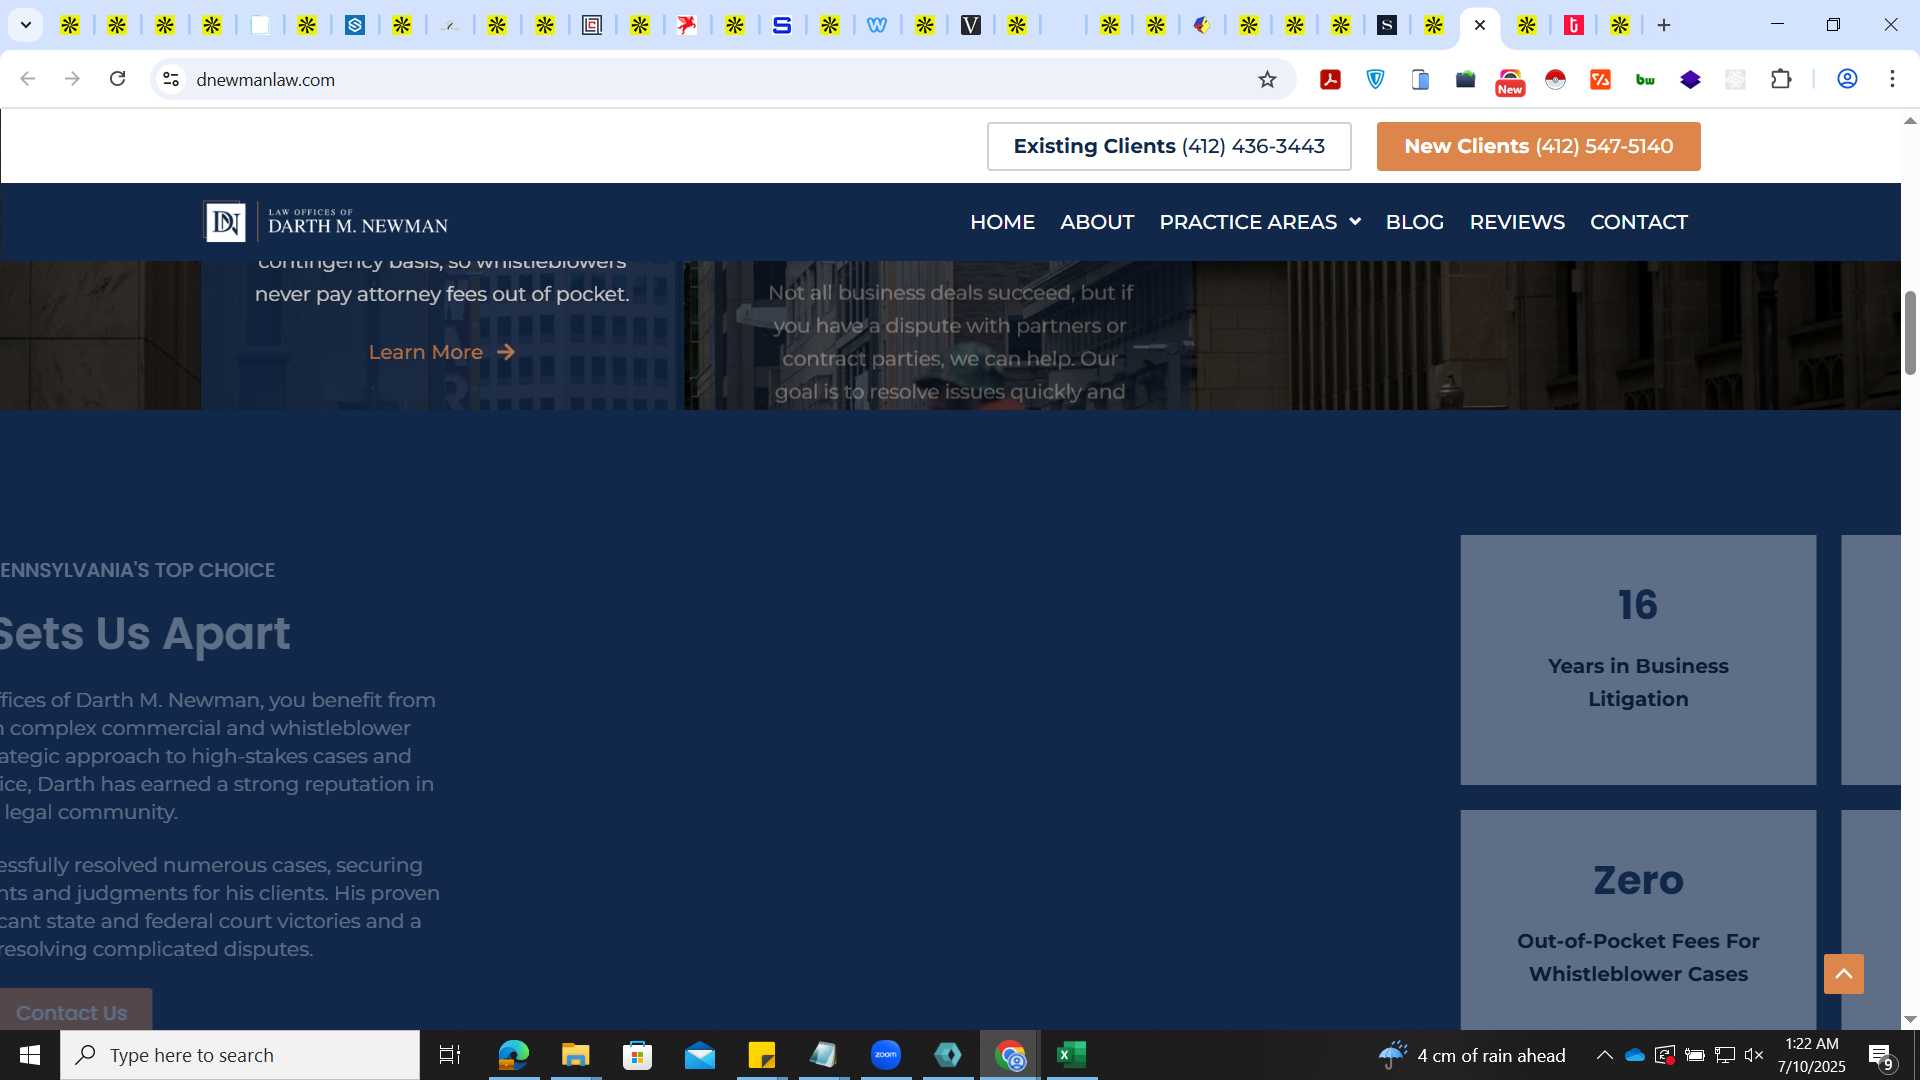The height and width of the screenshot is (1080, 1920).
Task: Open Sticky Notes from taskbar
Action: tap(762, 1055)
